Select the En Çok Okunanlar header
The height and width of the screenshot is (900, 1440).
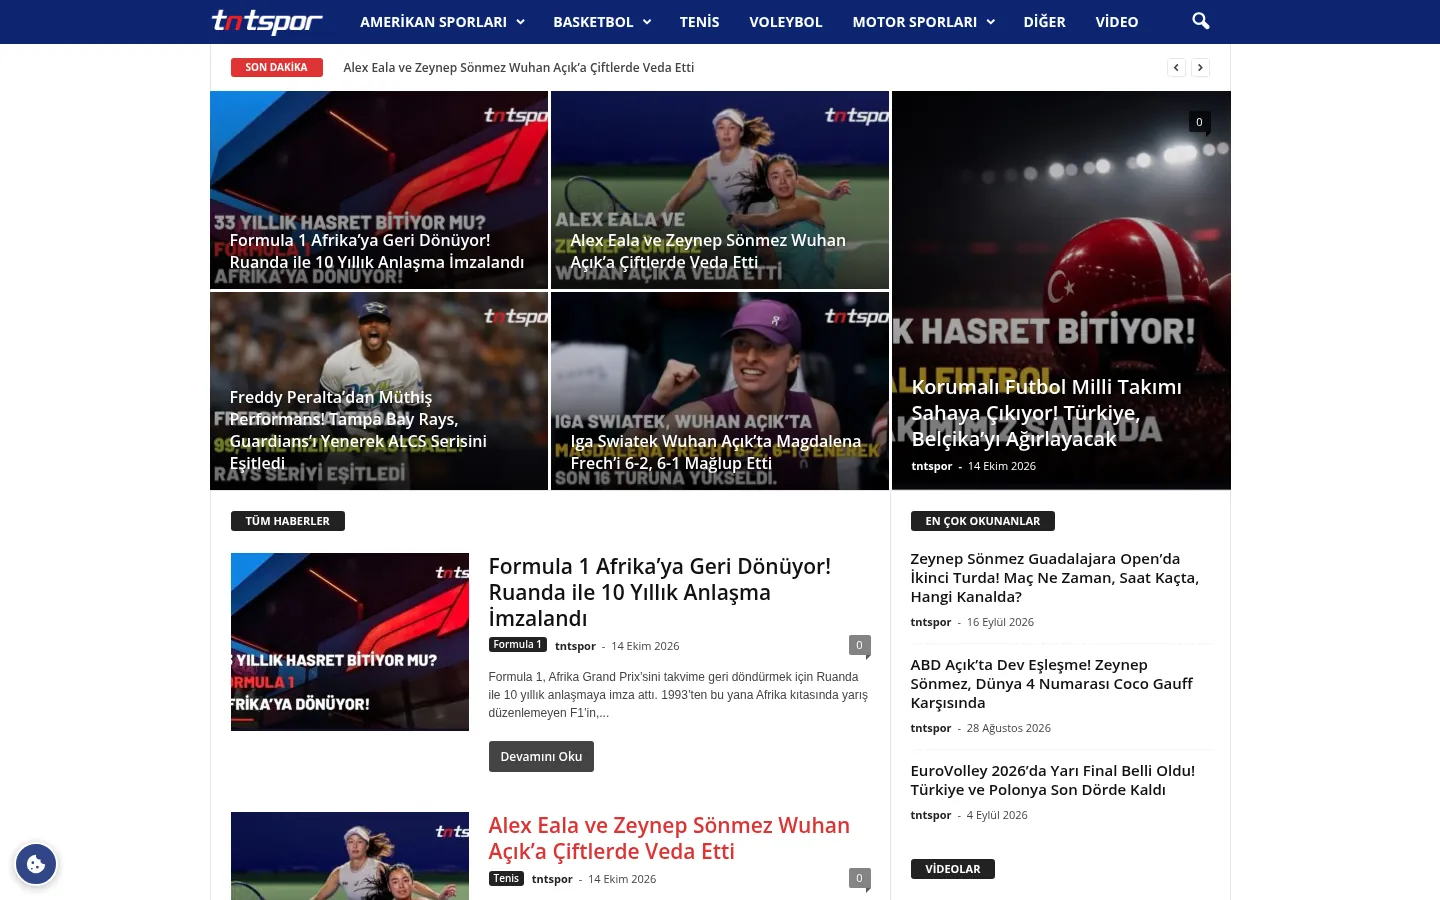[x=982, y=521]
